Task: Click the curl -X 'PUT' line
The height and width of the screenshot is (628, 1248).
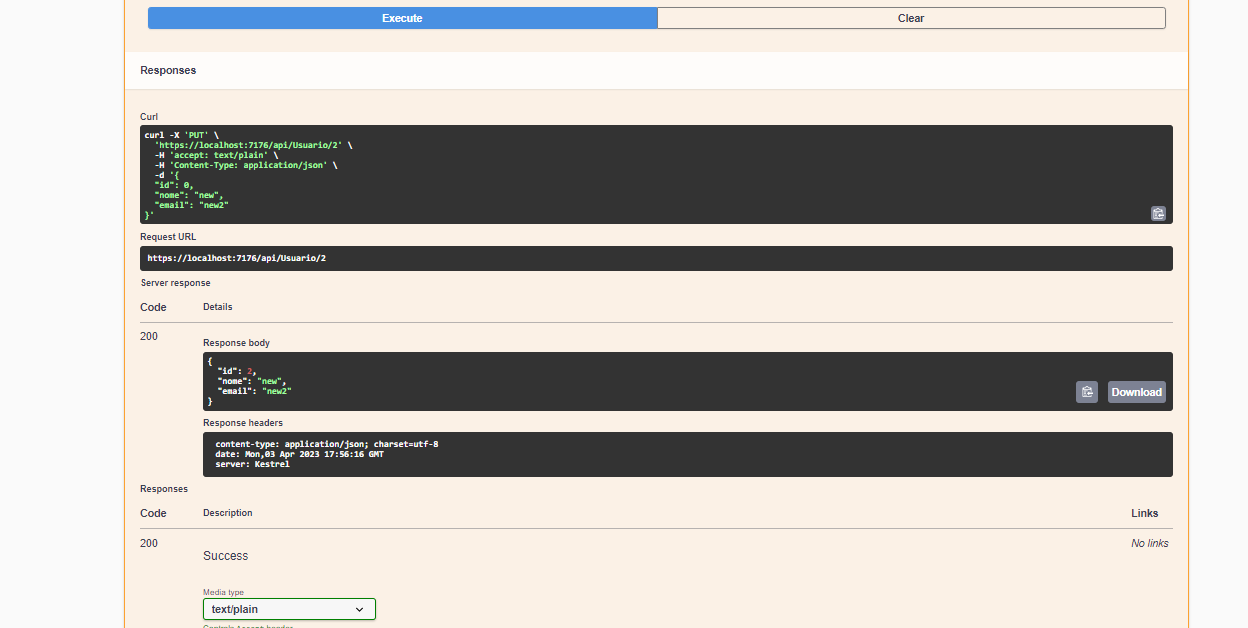Action: [181, 135]
